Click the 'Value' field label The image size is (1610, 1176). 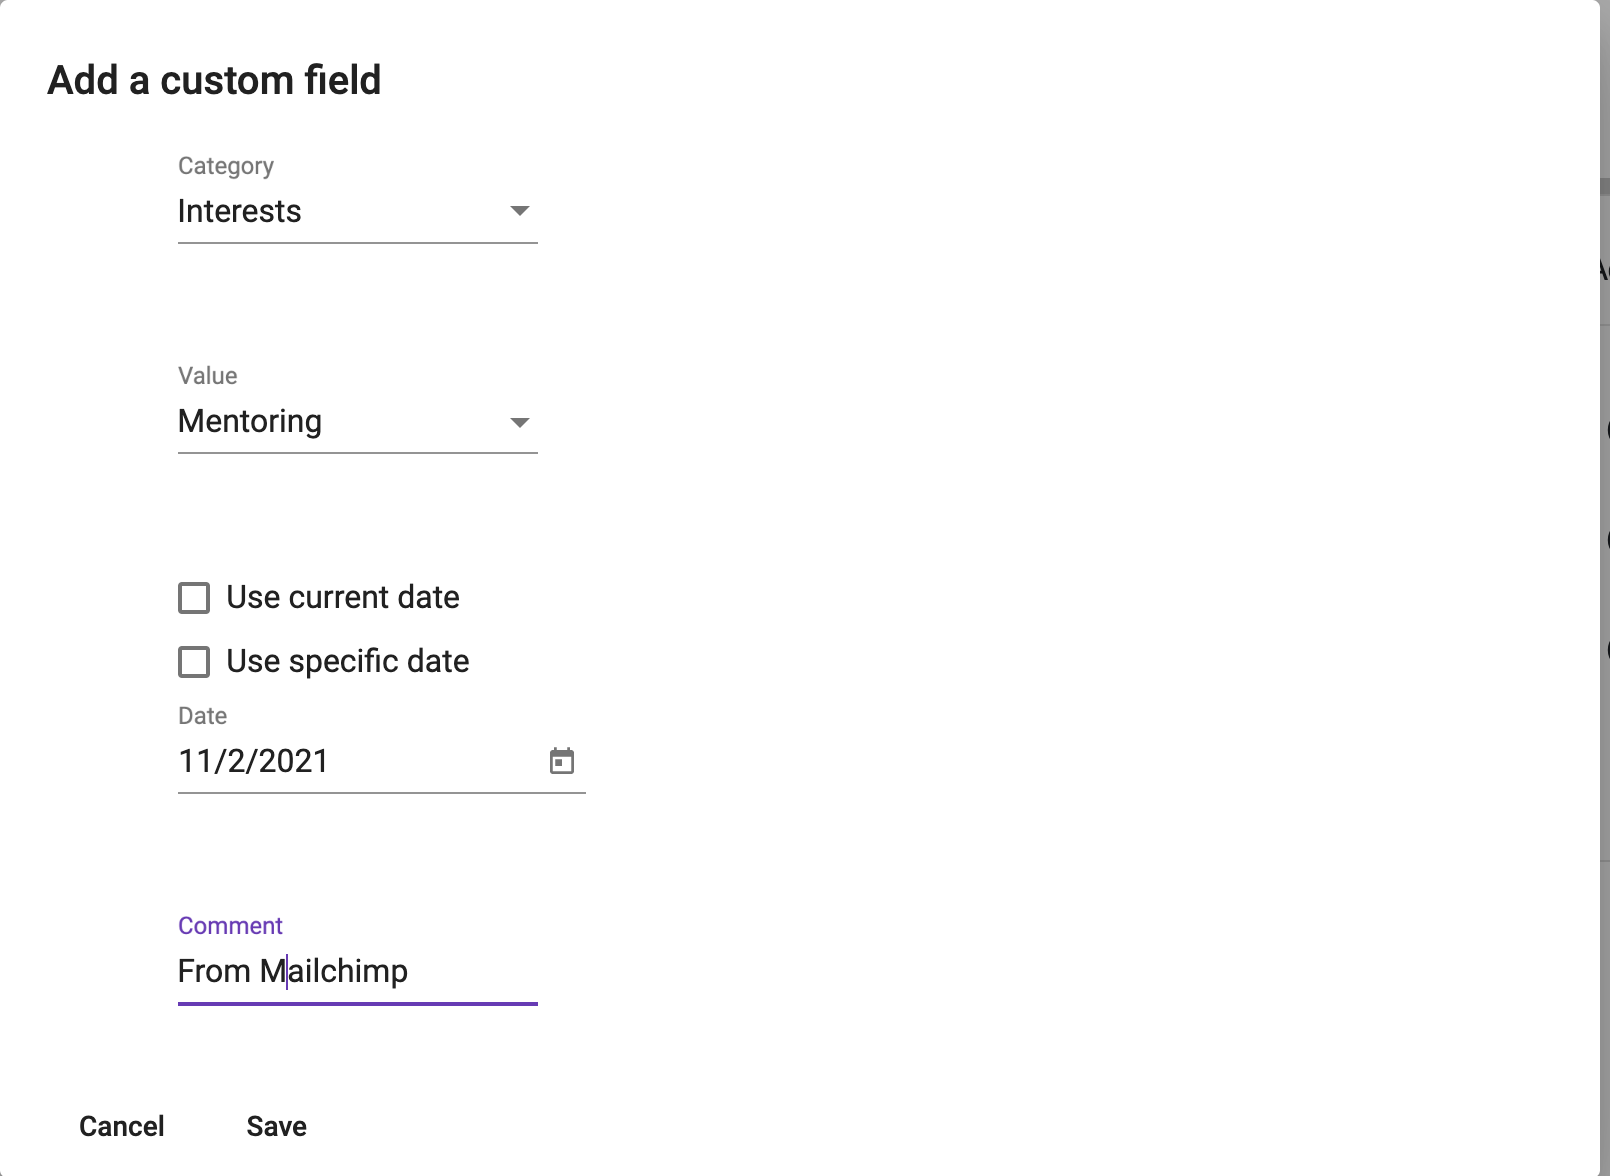click(x=208, y=376)
